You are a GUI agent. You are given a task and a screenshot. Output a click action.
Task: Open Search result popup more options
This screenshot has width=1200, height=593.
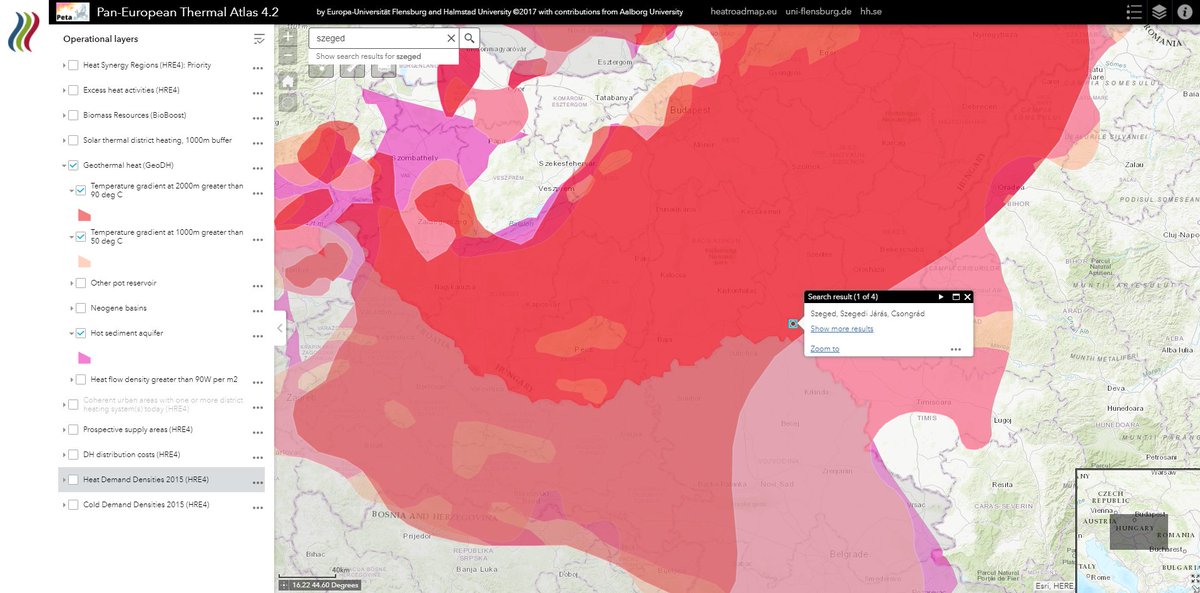tap(956, 349)
